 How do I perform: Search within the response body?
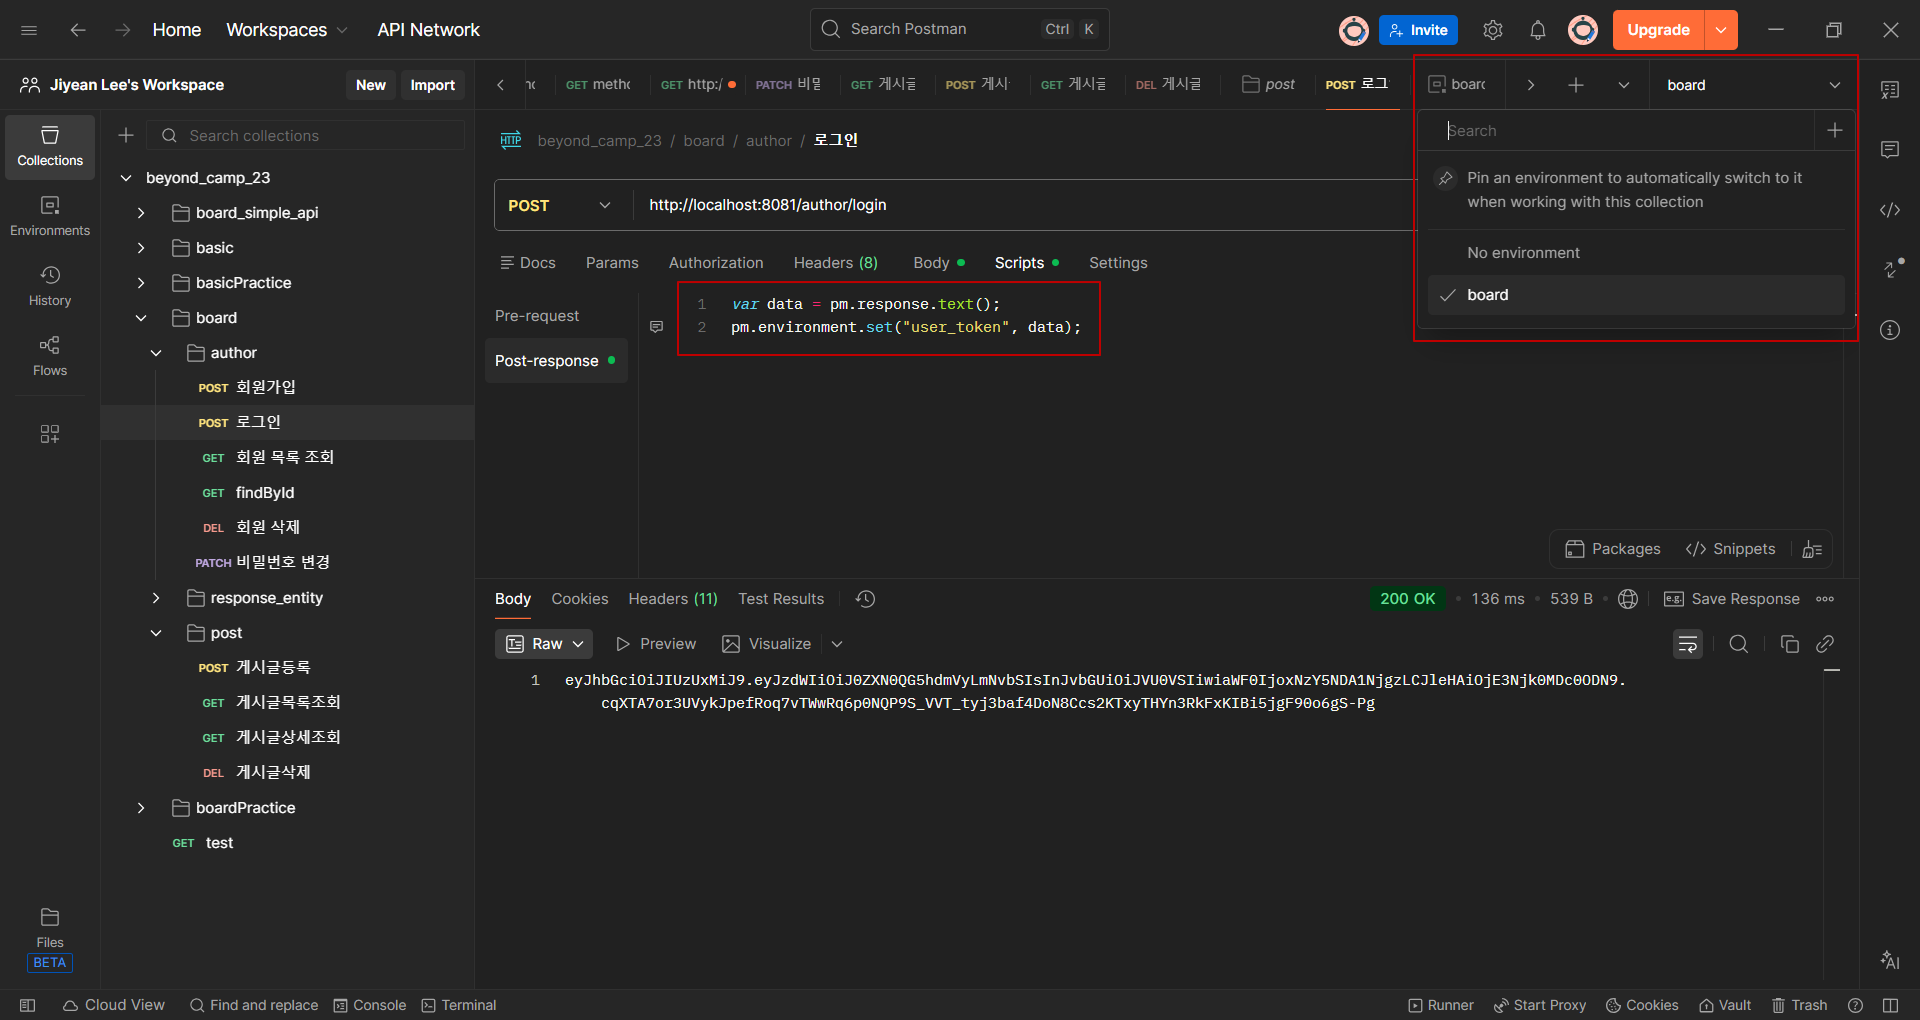[x=1739, y=644]
